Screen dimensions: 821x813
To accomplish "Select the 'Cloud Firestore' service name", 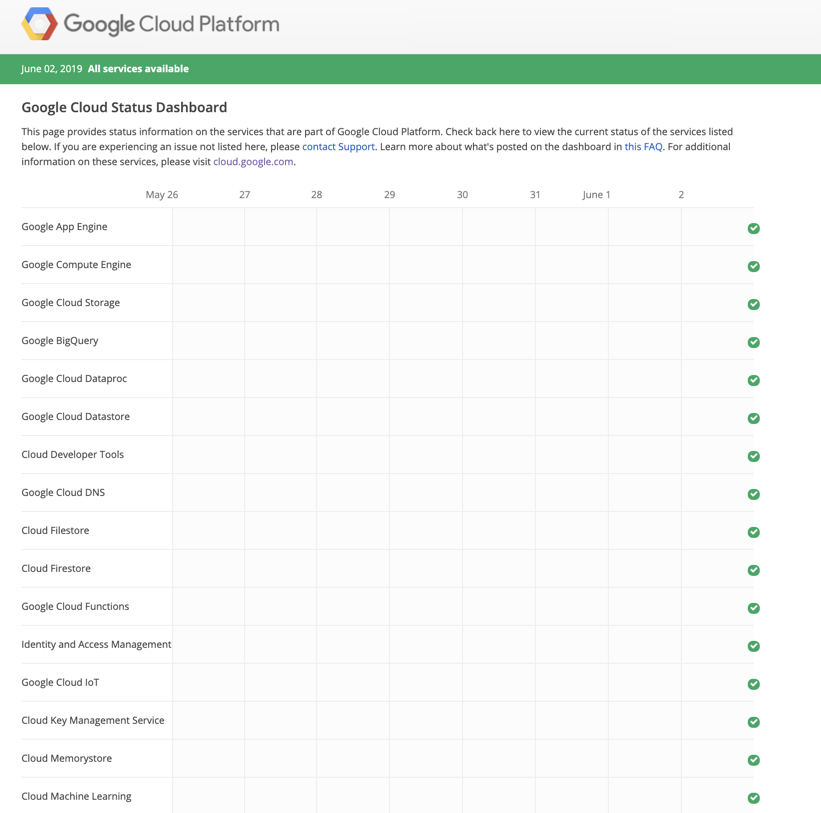I will coord(56,569).
